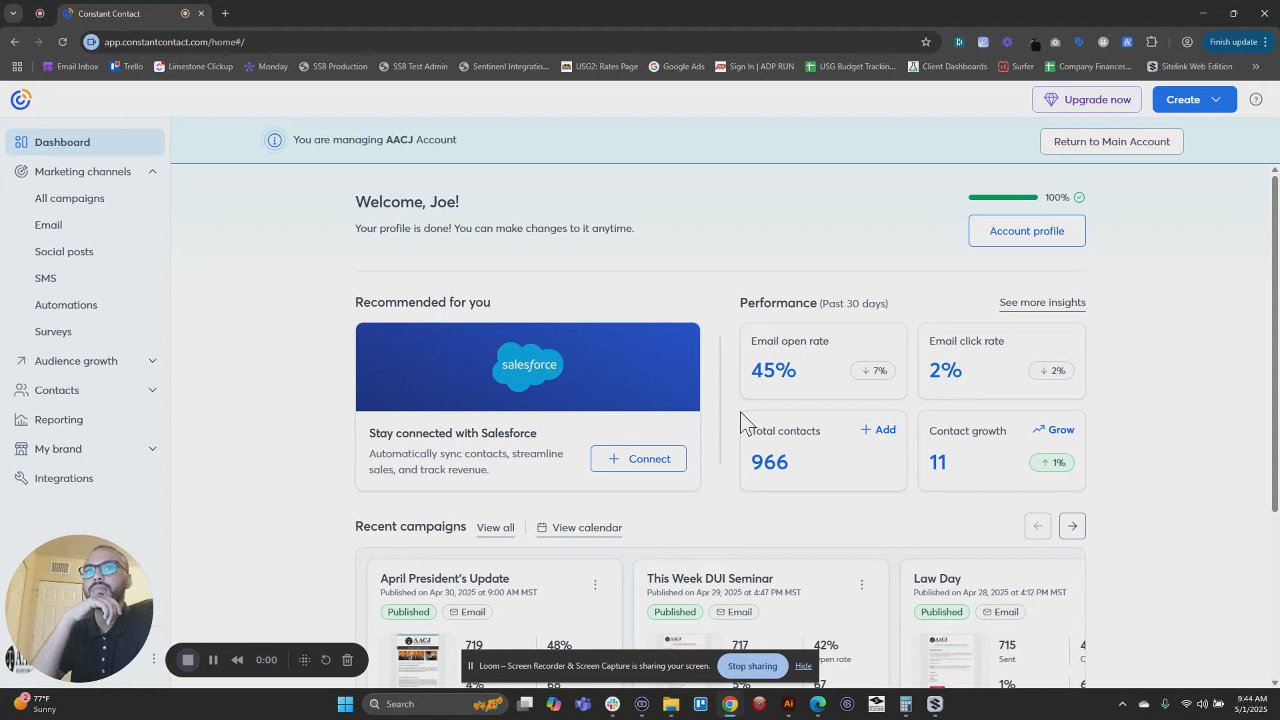The width and height of the screenshot is (1280, 720).
Task: Reload the page in the browser
Action: (x=62, y=42)
